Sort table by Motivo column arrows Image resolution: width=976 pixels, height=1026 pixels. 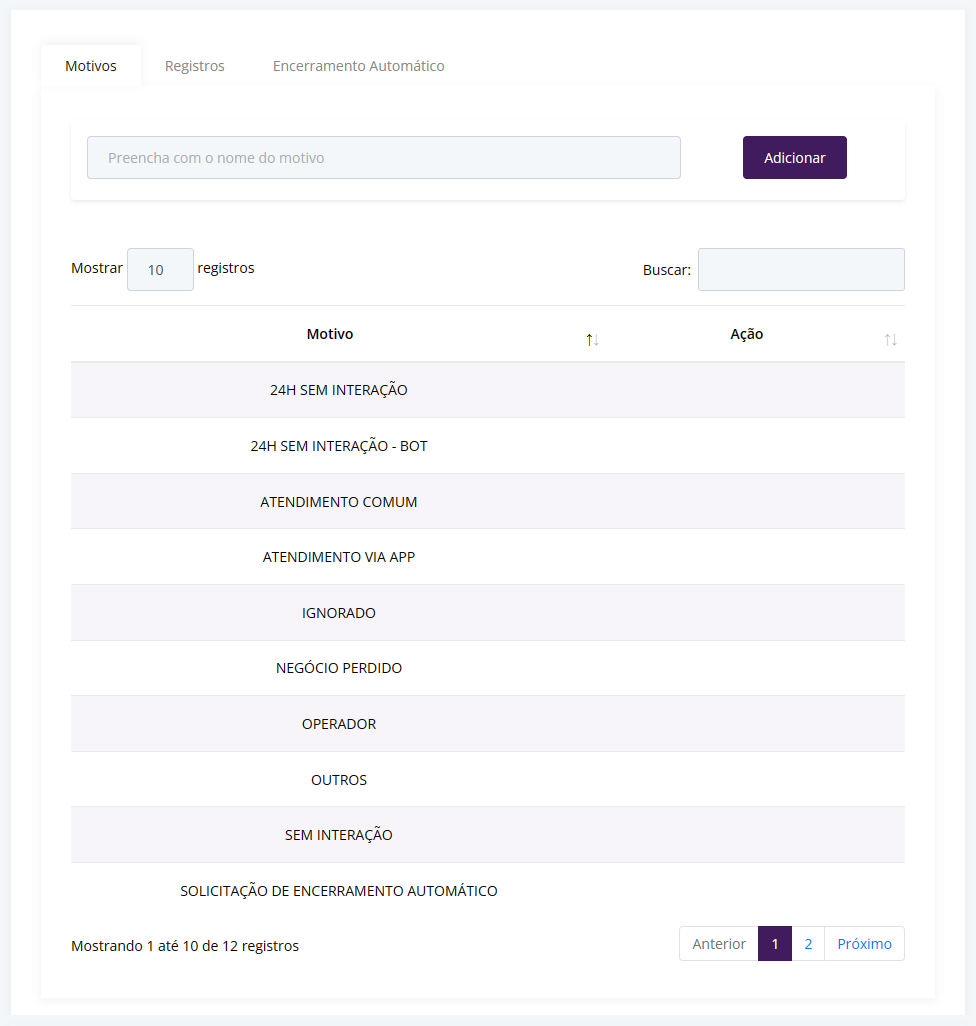click(x=592, y=340)
